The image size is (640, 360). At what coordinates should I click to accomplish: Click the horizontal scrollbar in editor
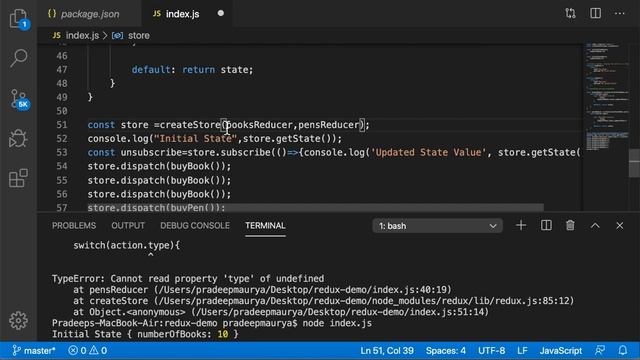tap(316, 207)
